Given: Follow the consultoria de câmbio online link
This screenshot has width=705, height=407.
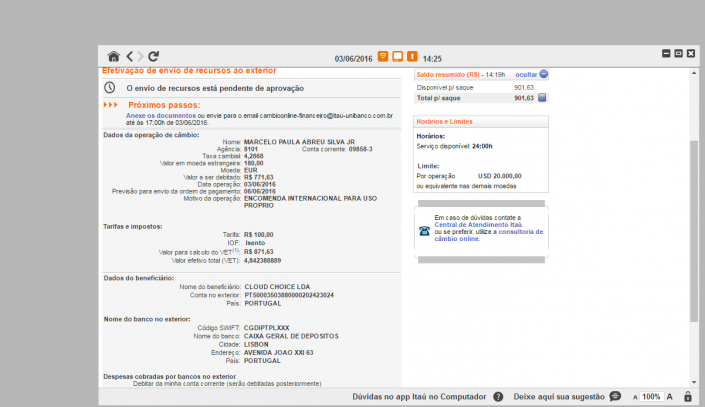Looking at the screenshot, I should click(x=514, y=233).
